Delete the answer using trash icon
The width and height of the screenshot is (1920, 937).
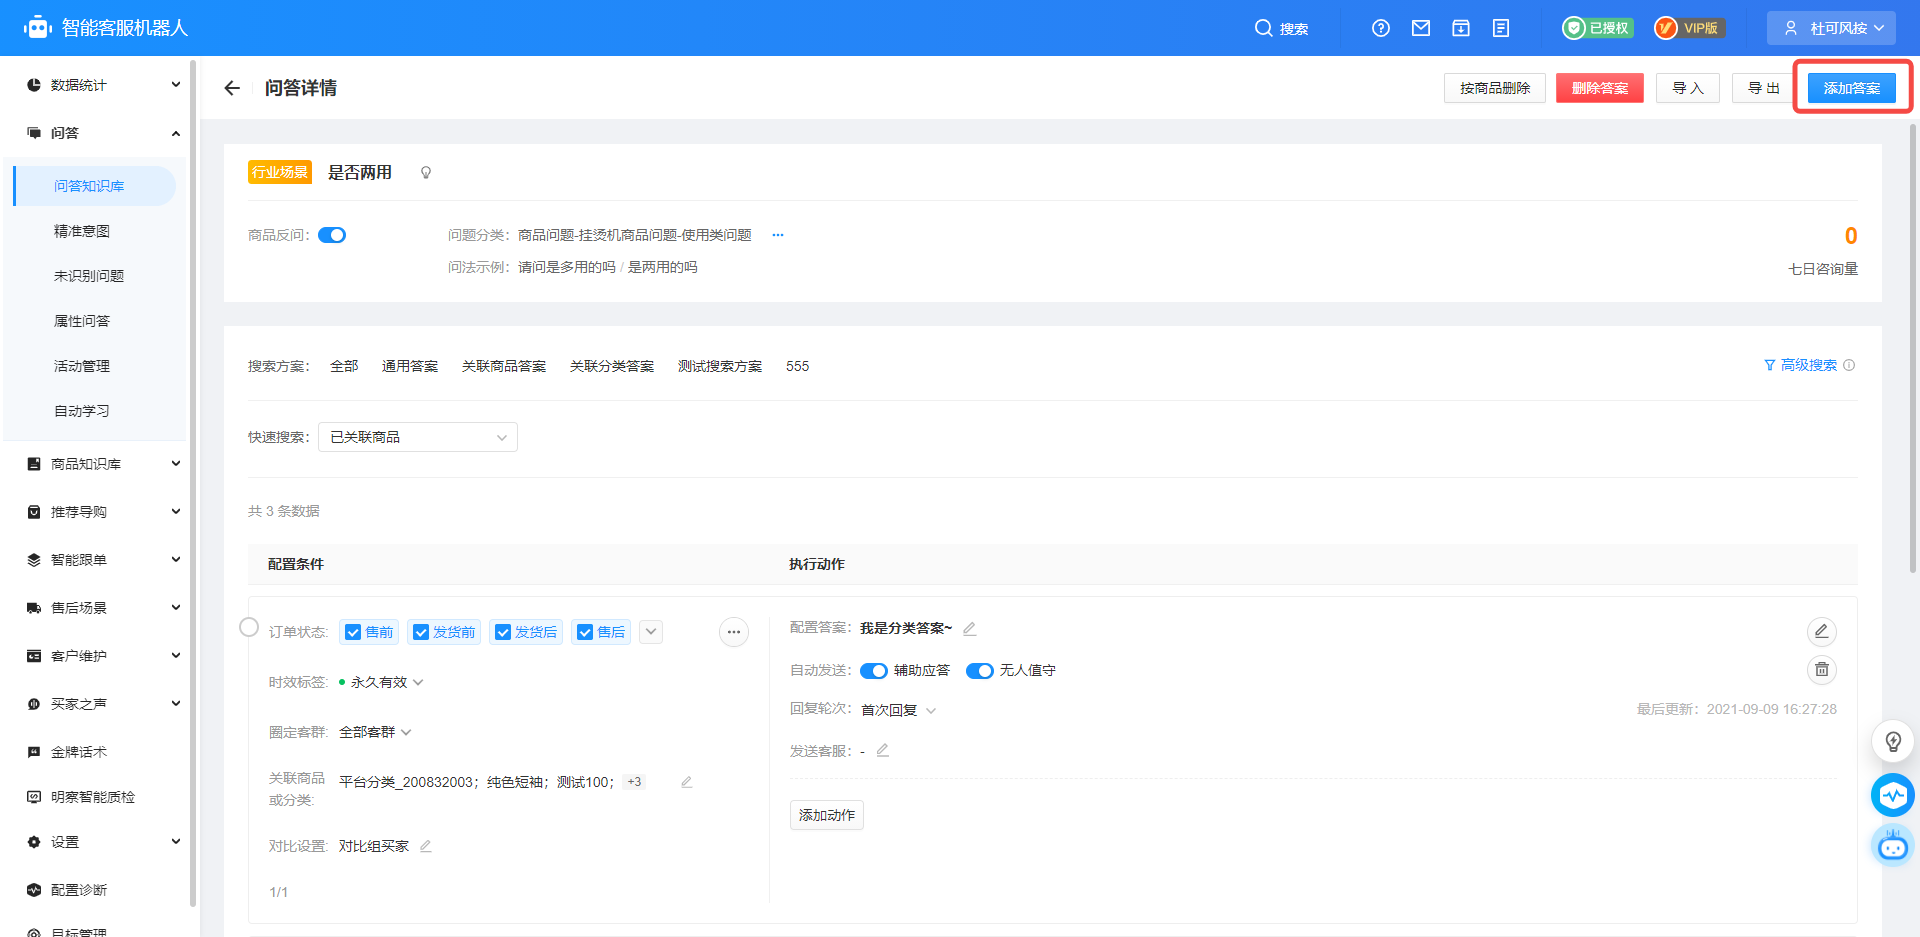(x=1822, y=669)
